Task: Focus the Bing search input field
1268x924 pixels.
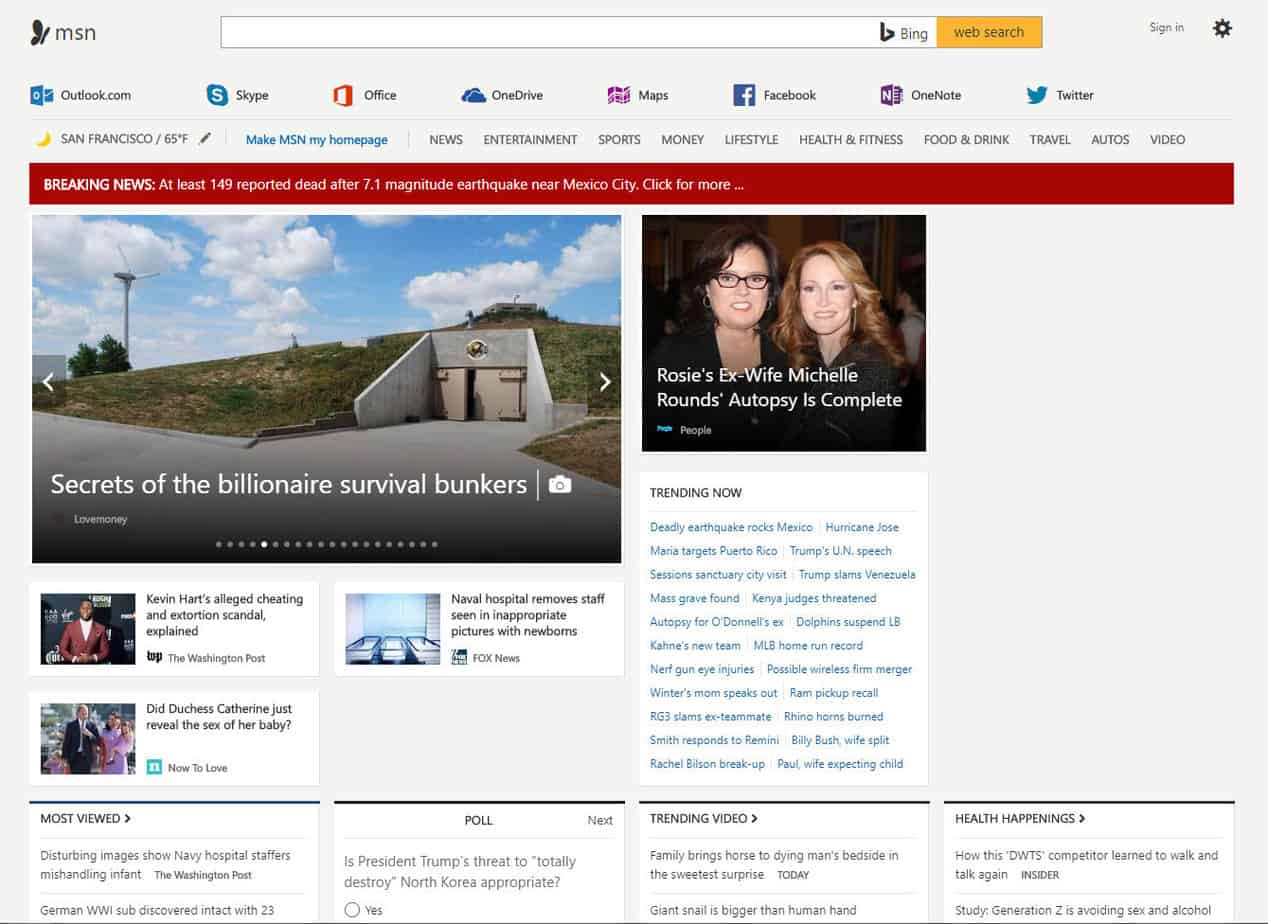Action: (545, 32)
